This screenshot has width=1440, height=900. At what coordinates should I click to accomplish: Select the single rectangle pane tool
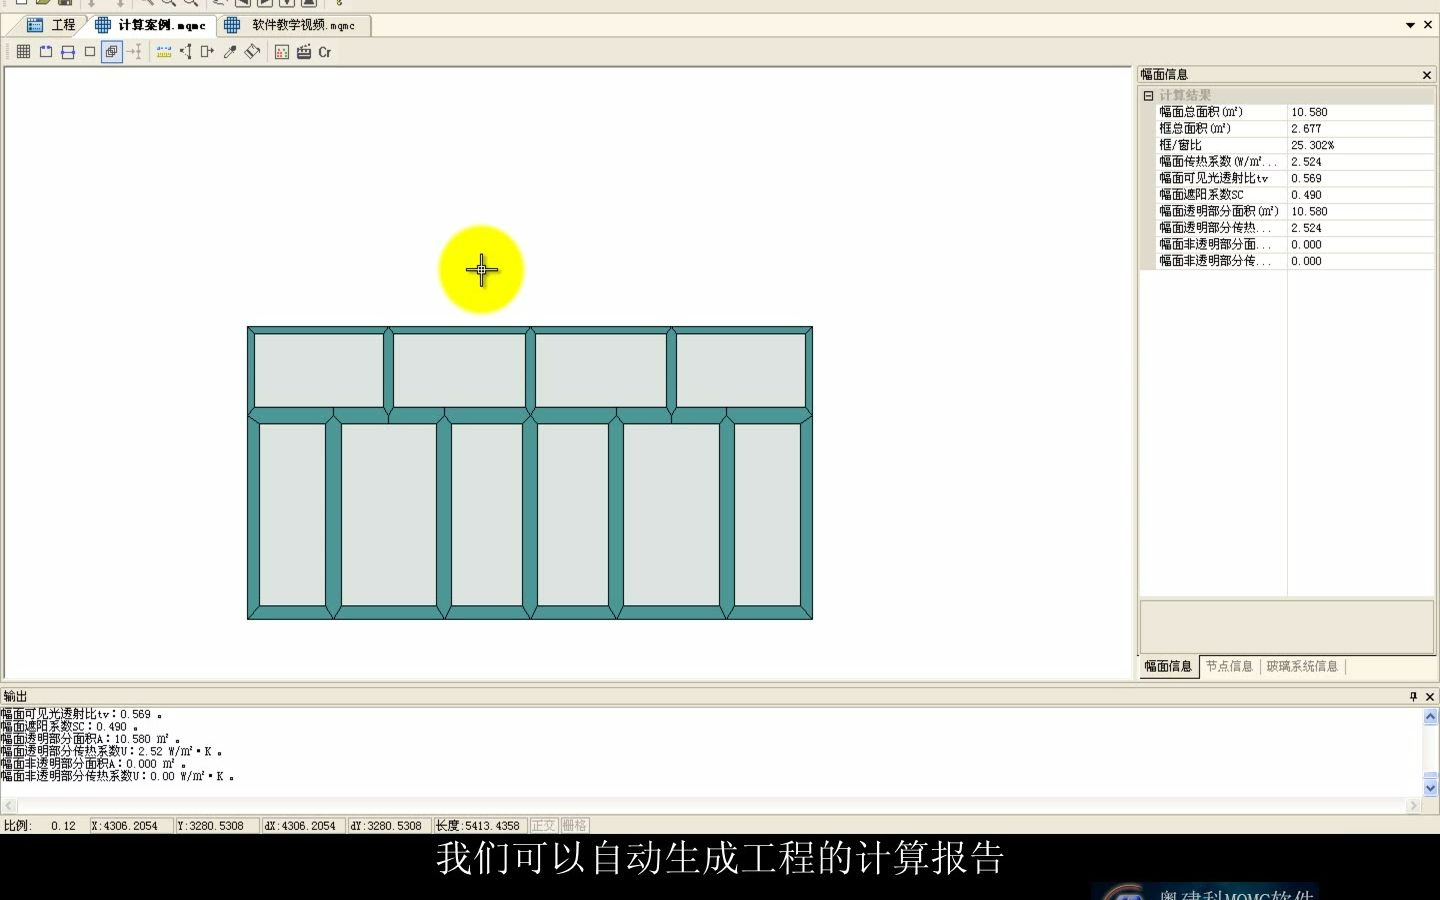point(90,52)
